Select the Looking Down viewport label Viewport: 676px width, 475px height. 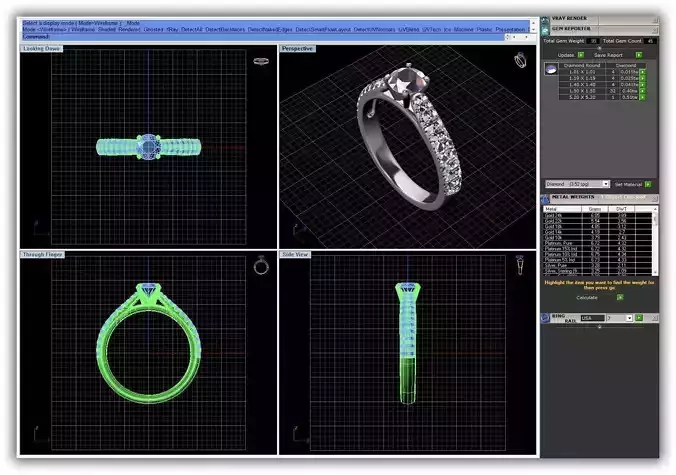[41, 49]
